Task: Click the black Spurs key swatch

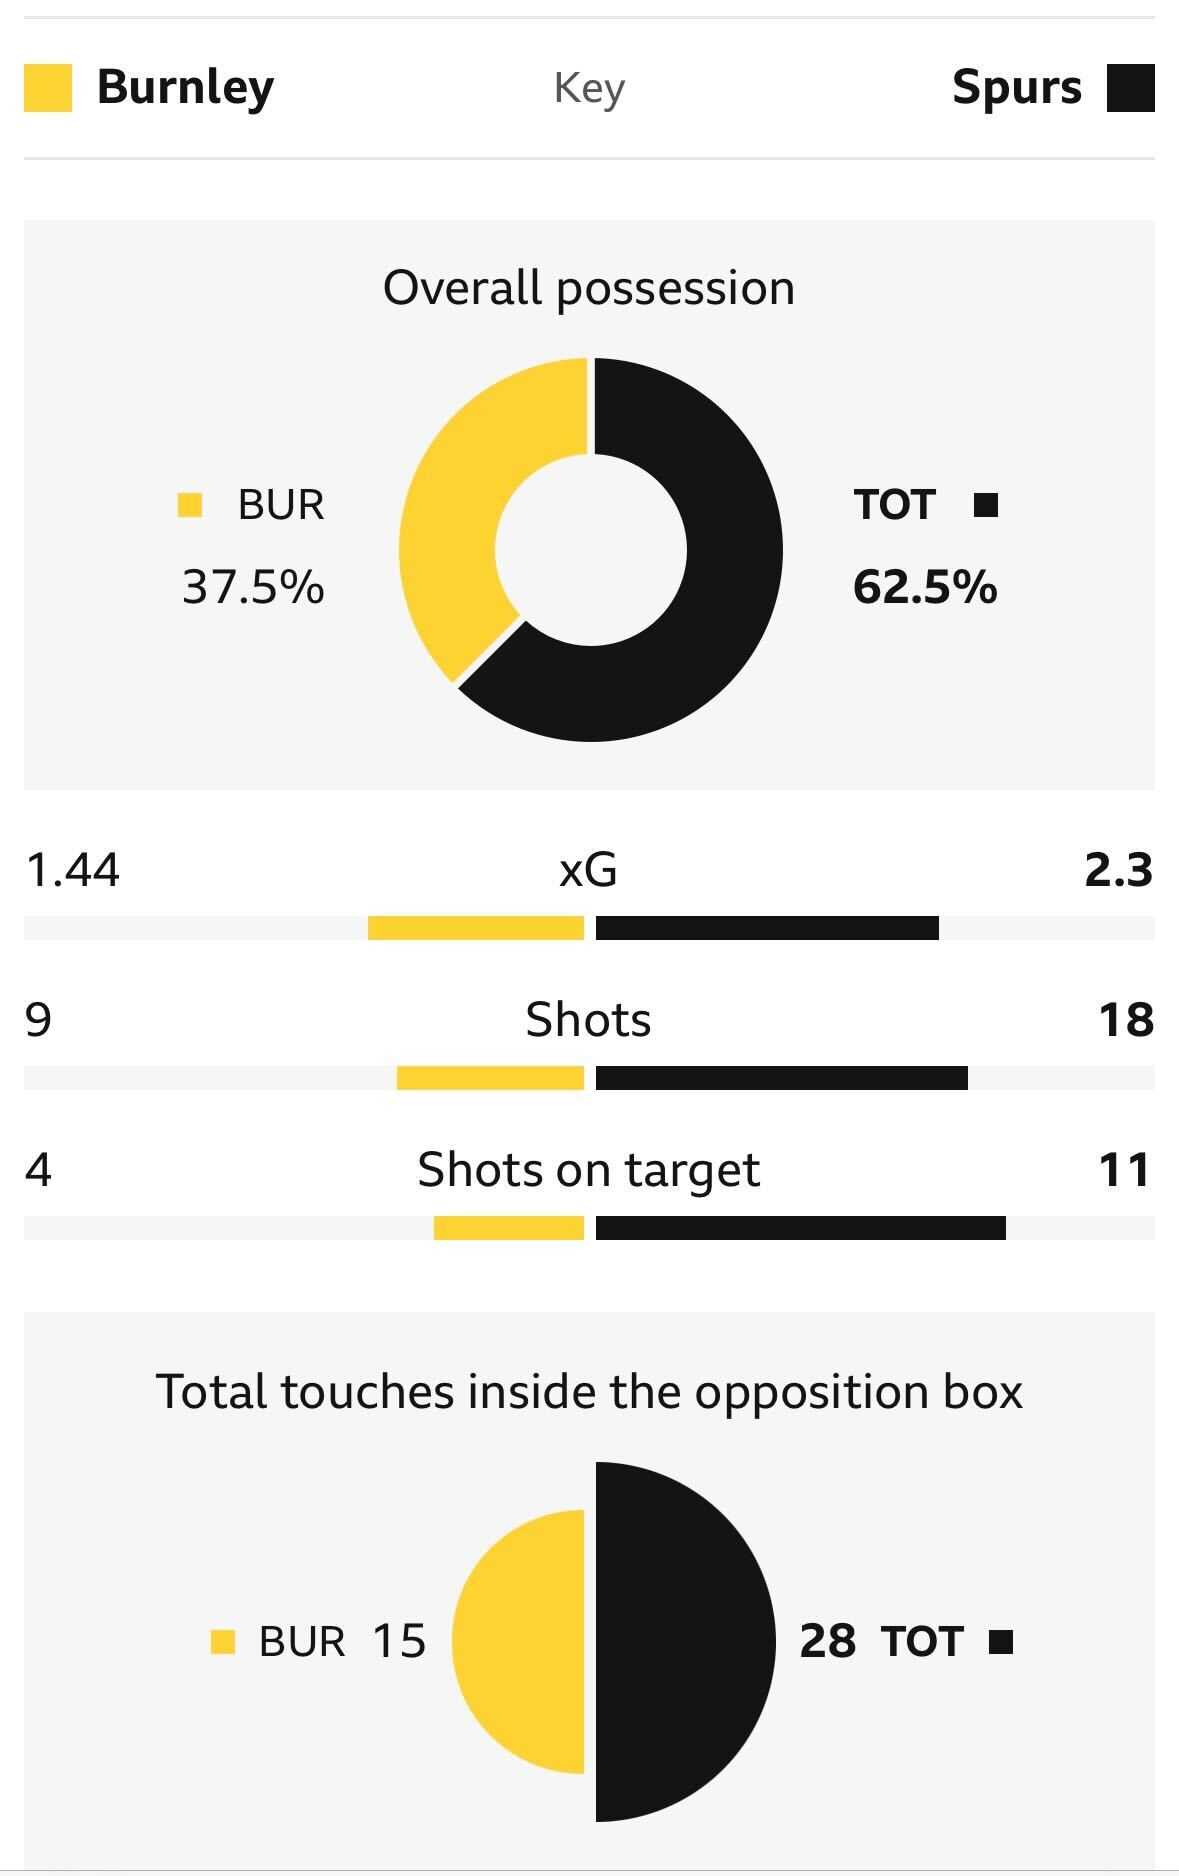Action: [x=1131, y=88]
